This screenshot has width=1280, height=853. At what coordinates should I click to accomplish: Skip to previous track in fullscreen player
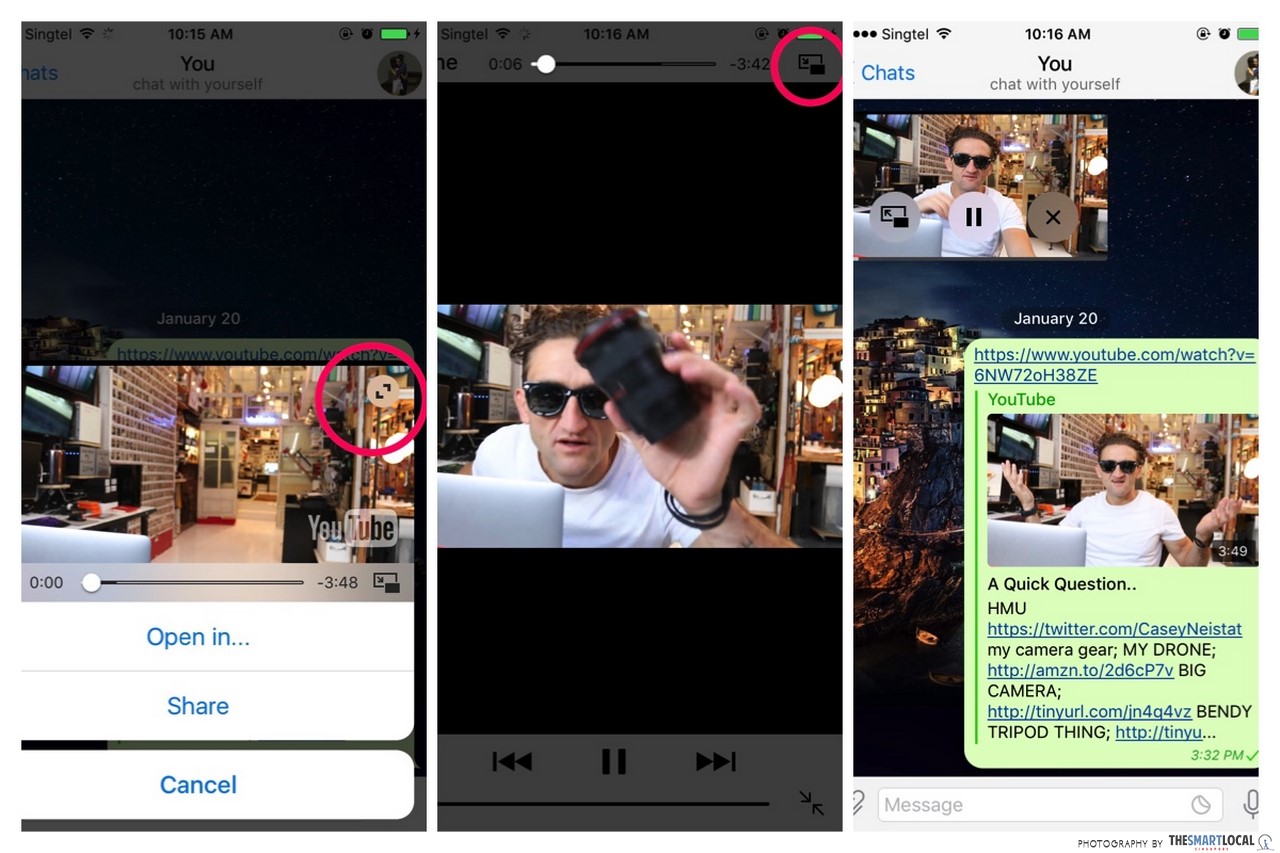pos(512,761)
